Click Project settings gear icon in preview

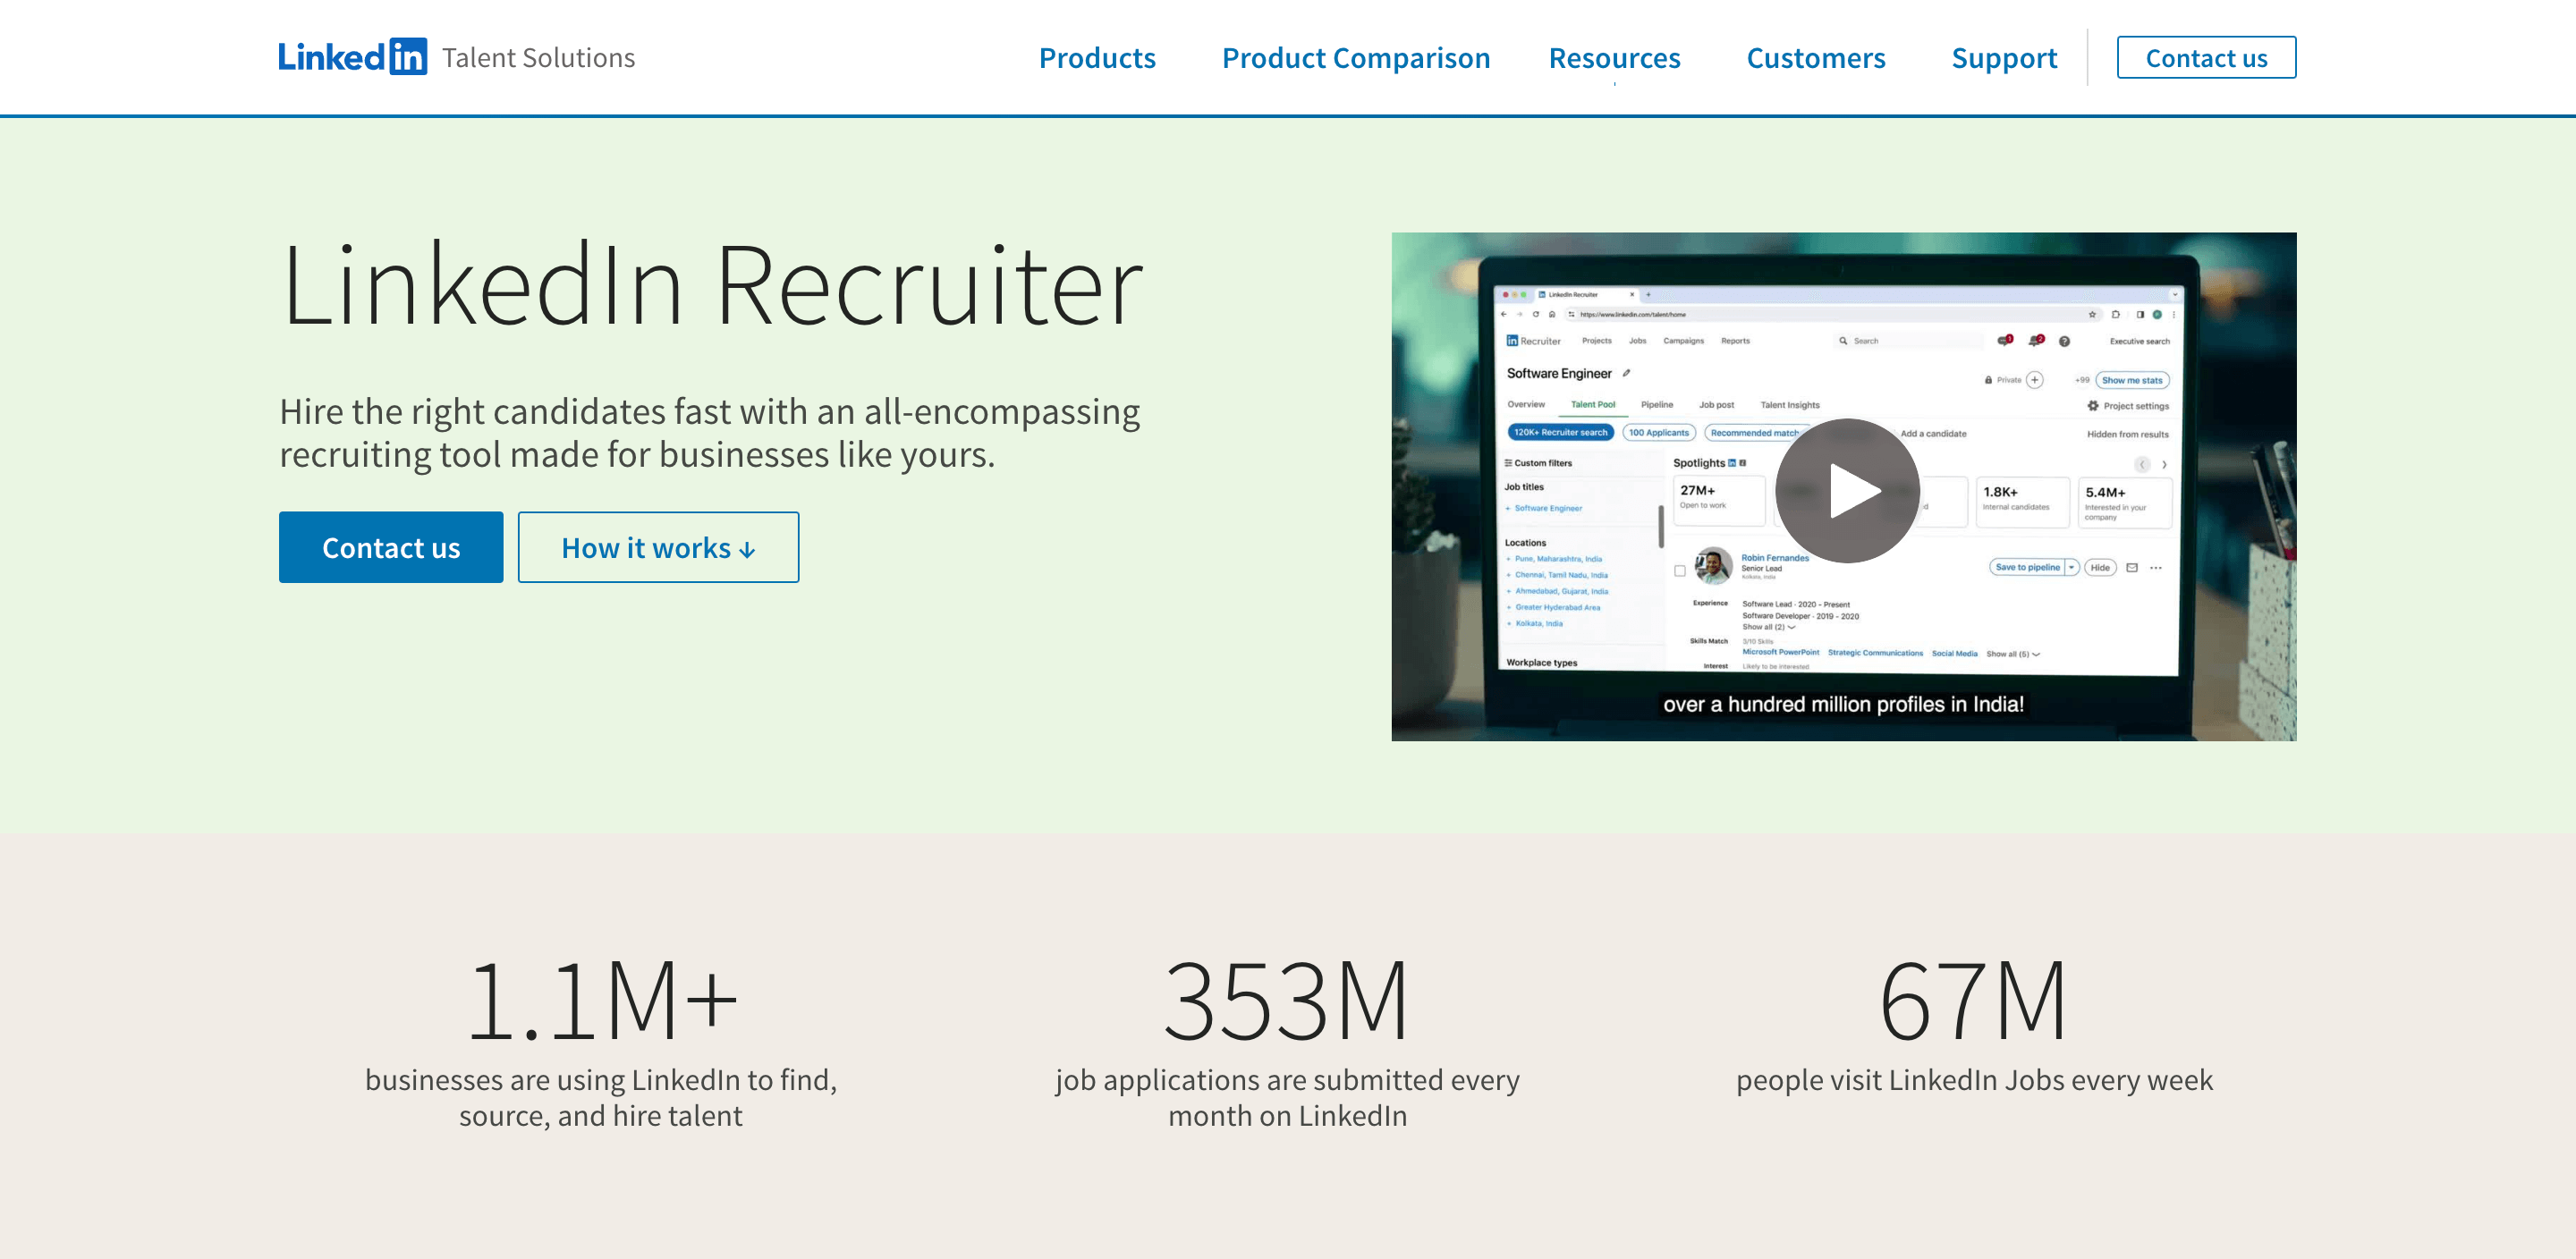coord(2092,406)
